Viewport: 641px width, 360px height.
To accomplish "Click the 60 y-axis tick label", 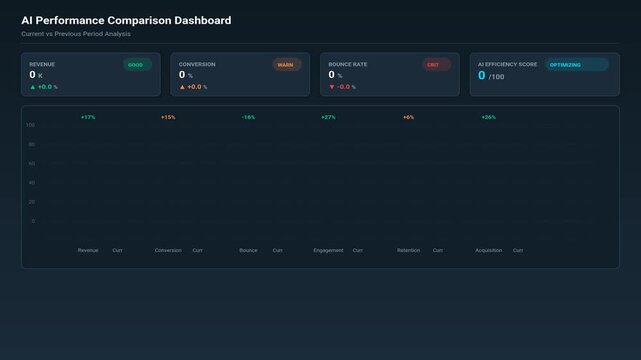I will click(31, 163).
